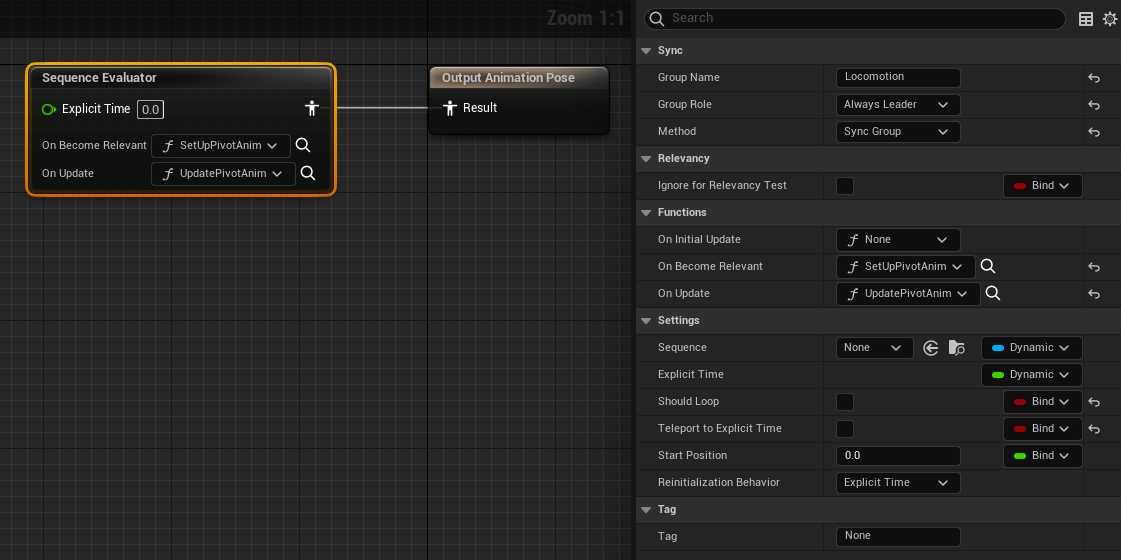Open the Group Role dropdown
This screenshot has width=1121, height=560.
click(x=897, y=105)
